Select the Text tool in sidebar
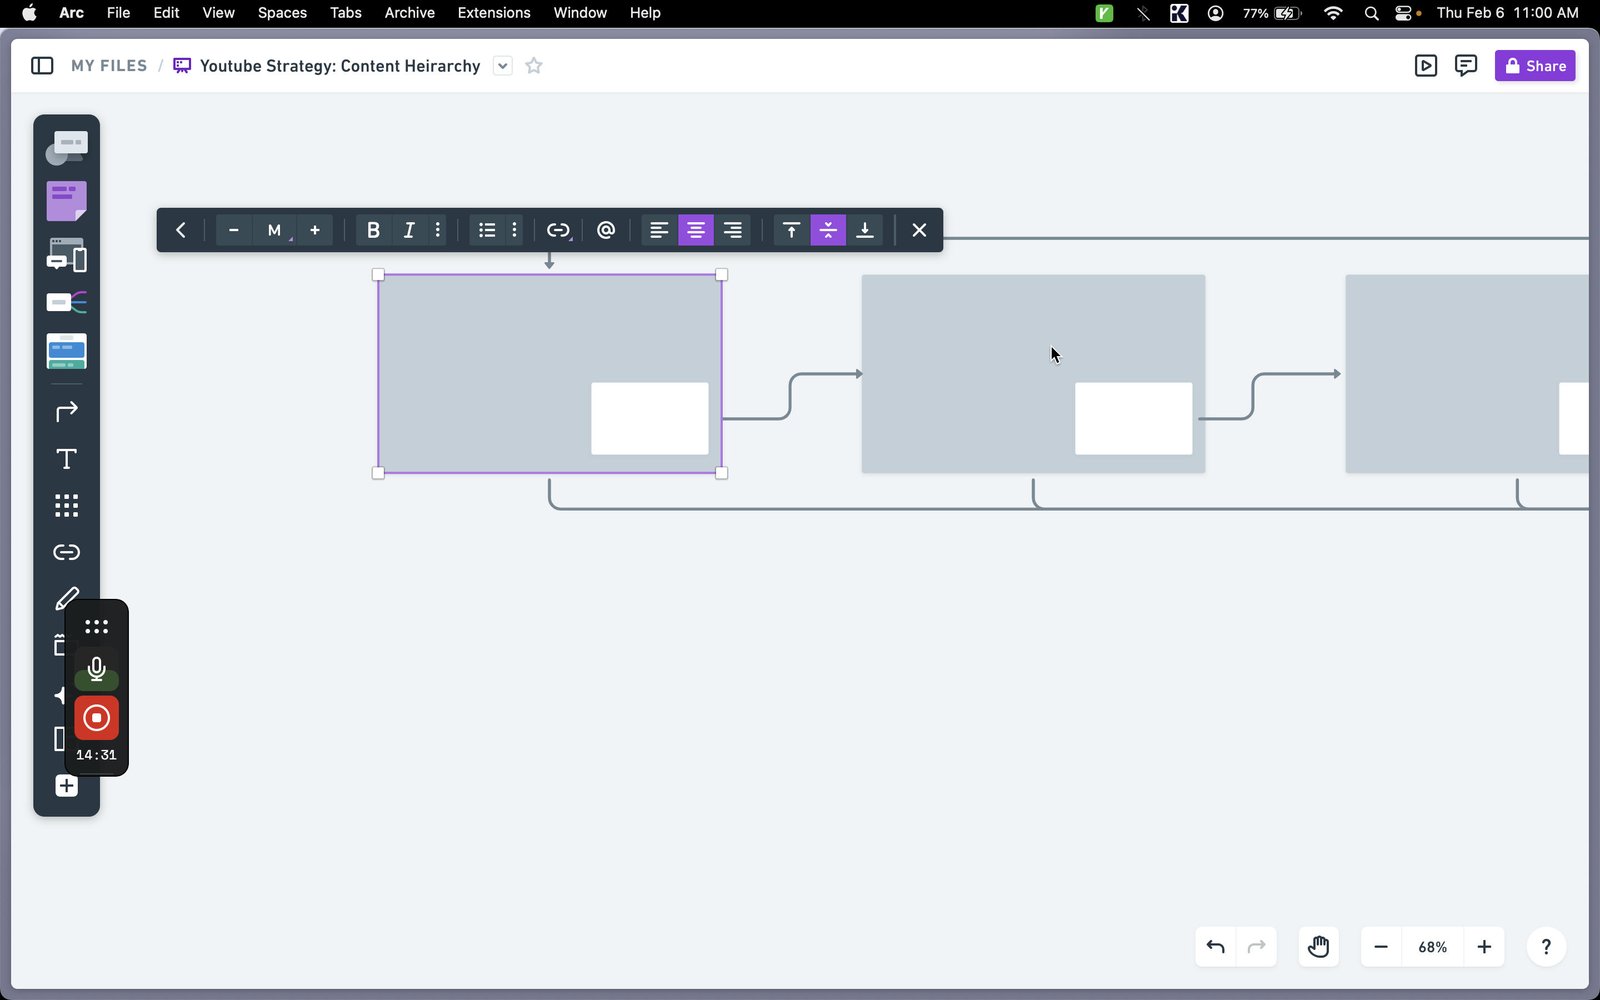The width and height of the screenshot is (1600, 1000). tap(66, 459)
